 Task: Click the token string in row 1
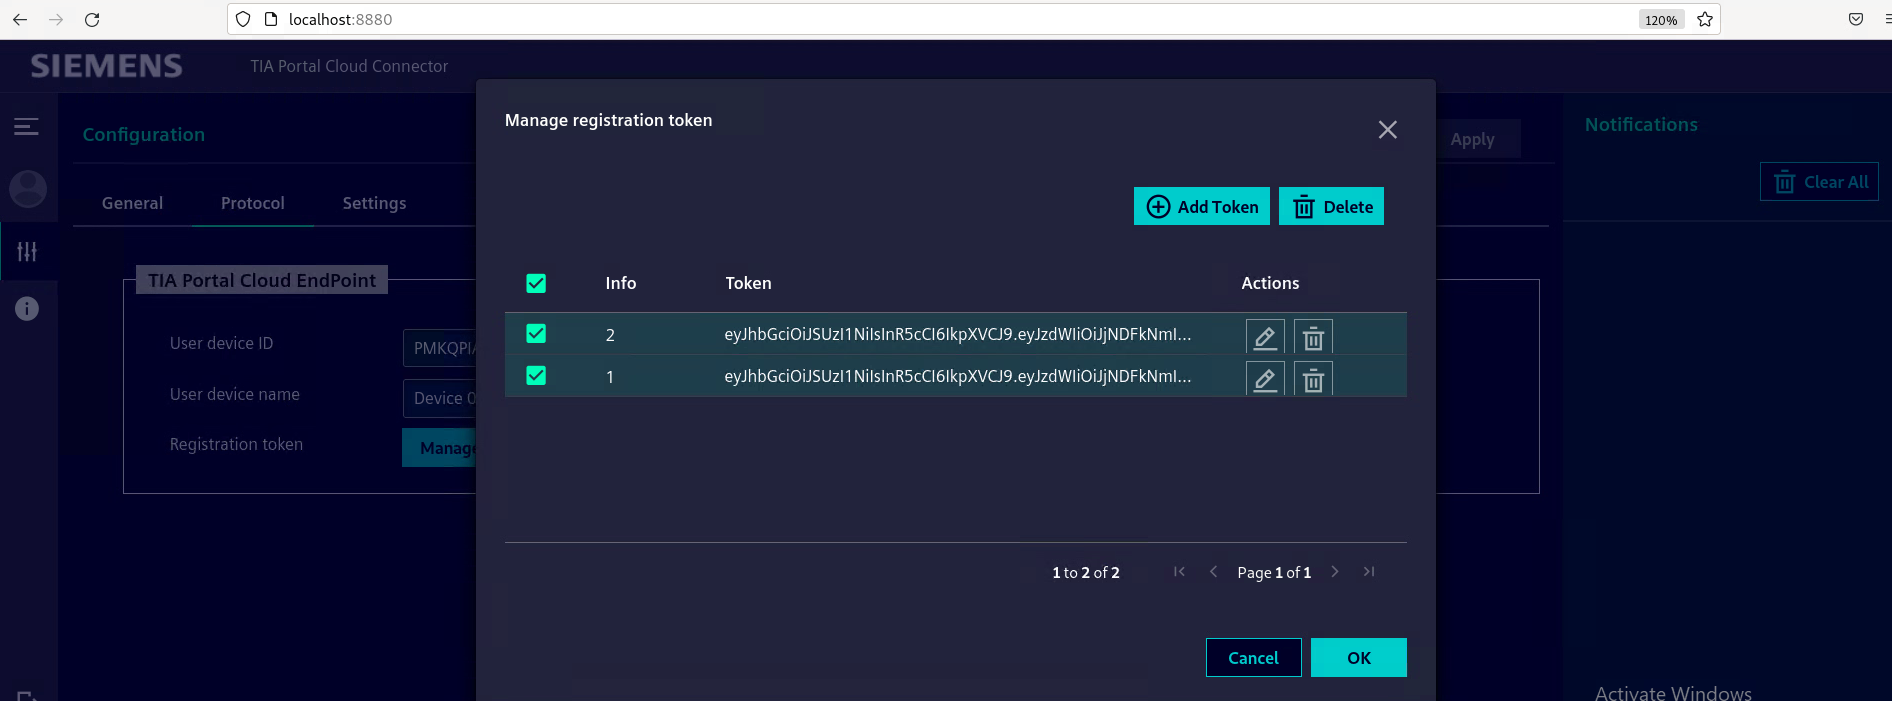[957, 376]
